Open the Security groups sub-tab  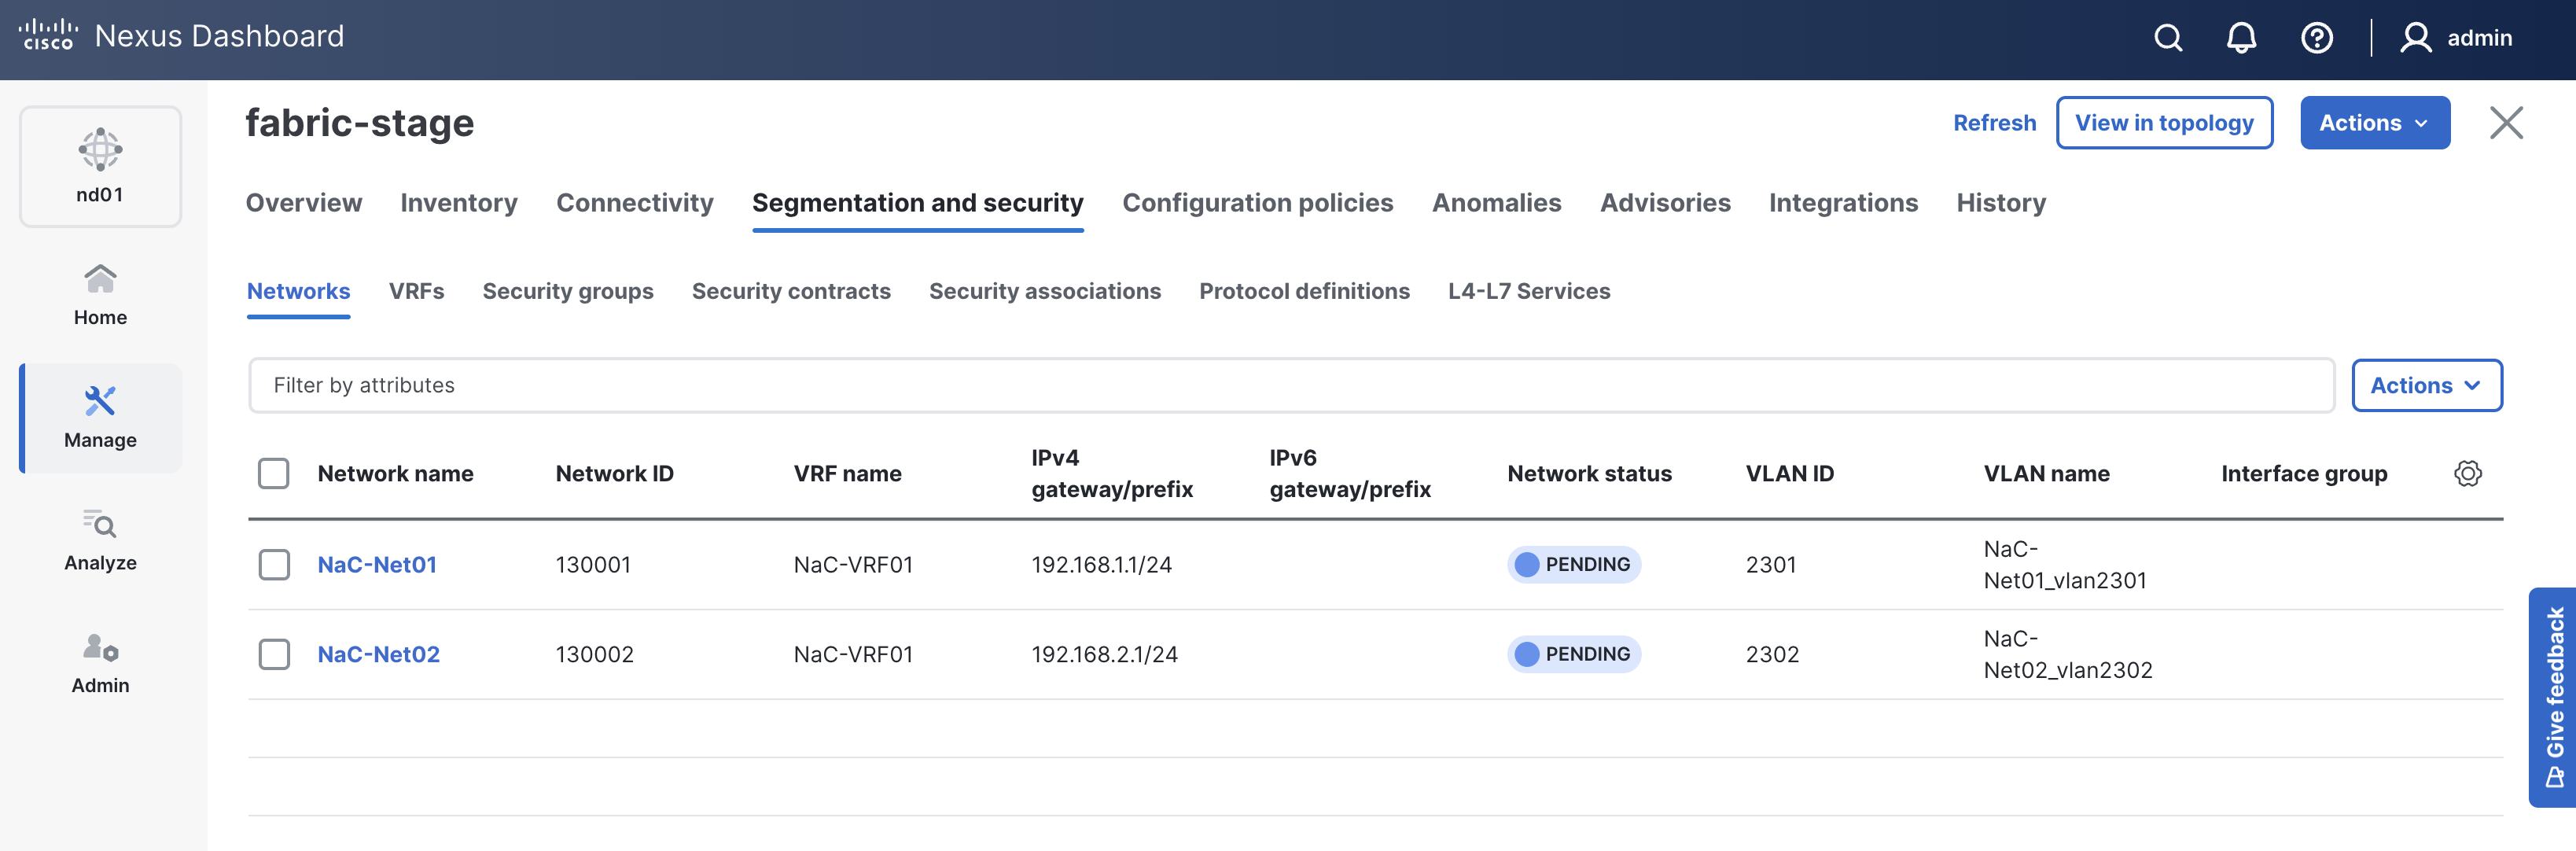click(x=567, y=291)
